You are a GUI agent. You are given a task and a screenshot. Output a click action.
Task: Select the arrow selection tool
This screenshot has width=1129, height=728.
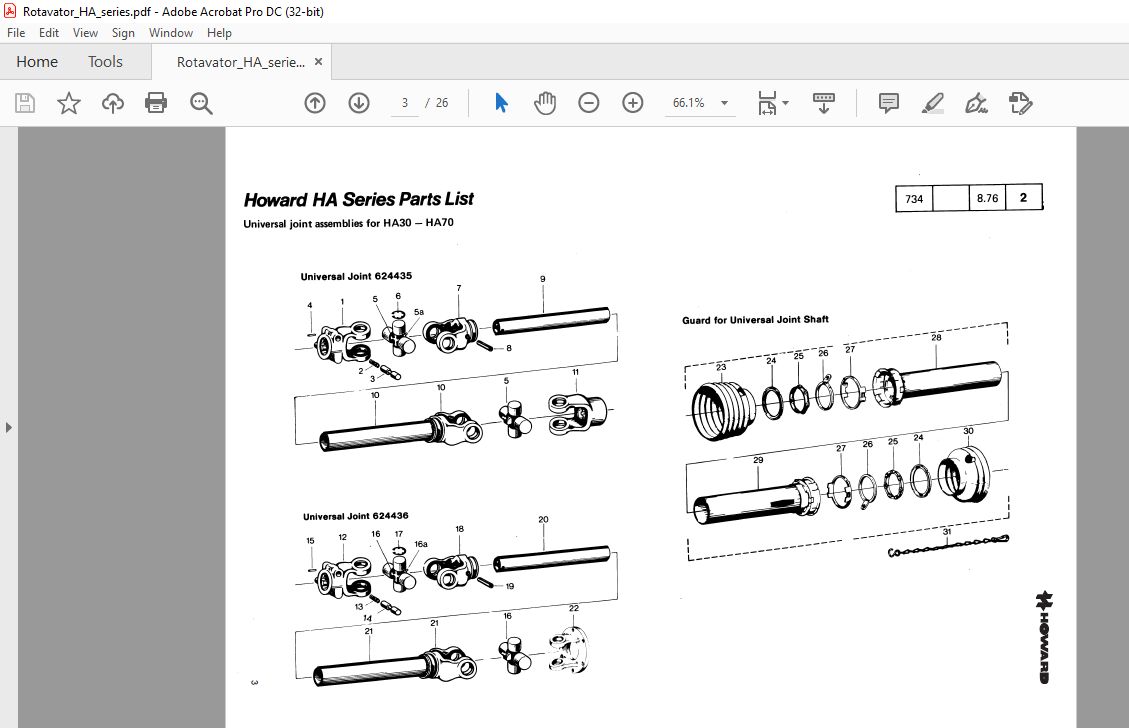tap(501, 101)
